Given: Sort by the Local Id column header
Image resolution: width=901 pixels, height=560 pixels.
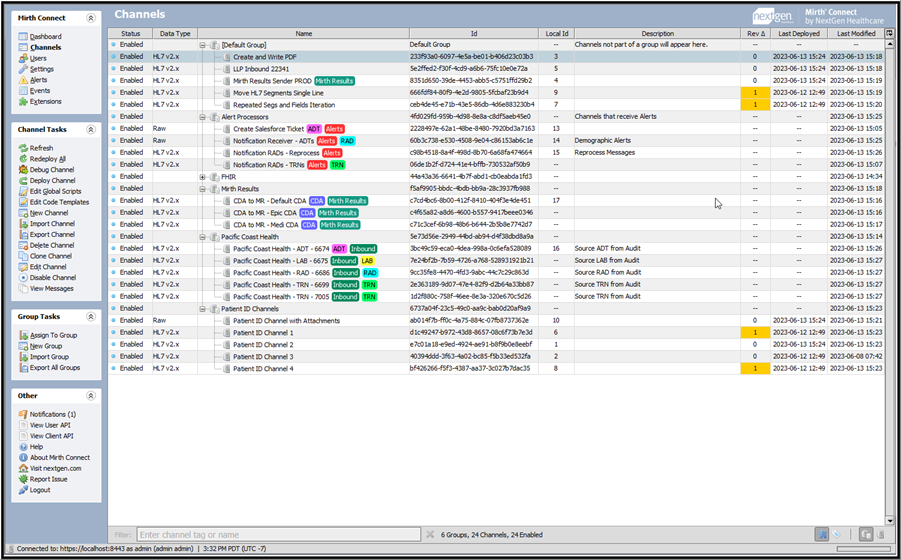Looking at the screenshot, I should 556,34.
